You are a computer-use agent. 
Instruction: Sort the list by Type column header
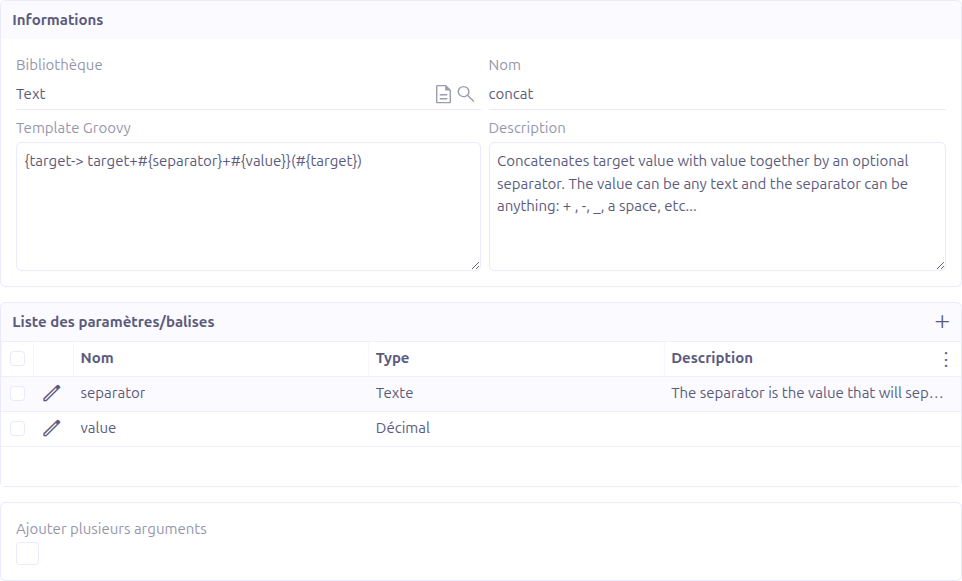click(x=392, y=358)
